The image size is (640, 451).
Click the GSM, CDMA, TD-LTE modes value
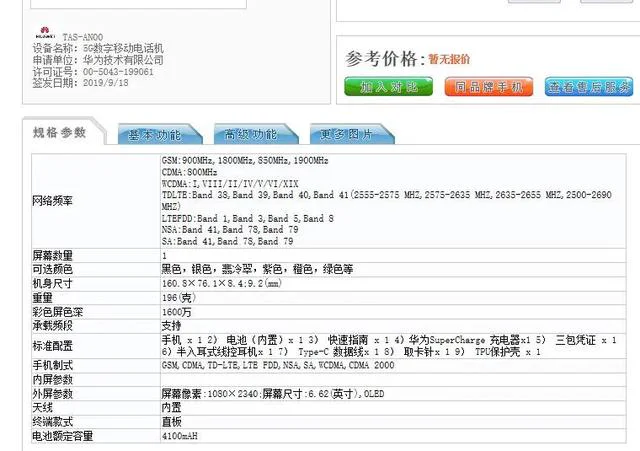[278, 365]
